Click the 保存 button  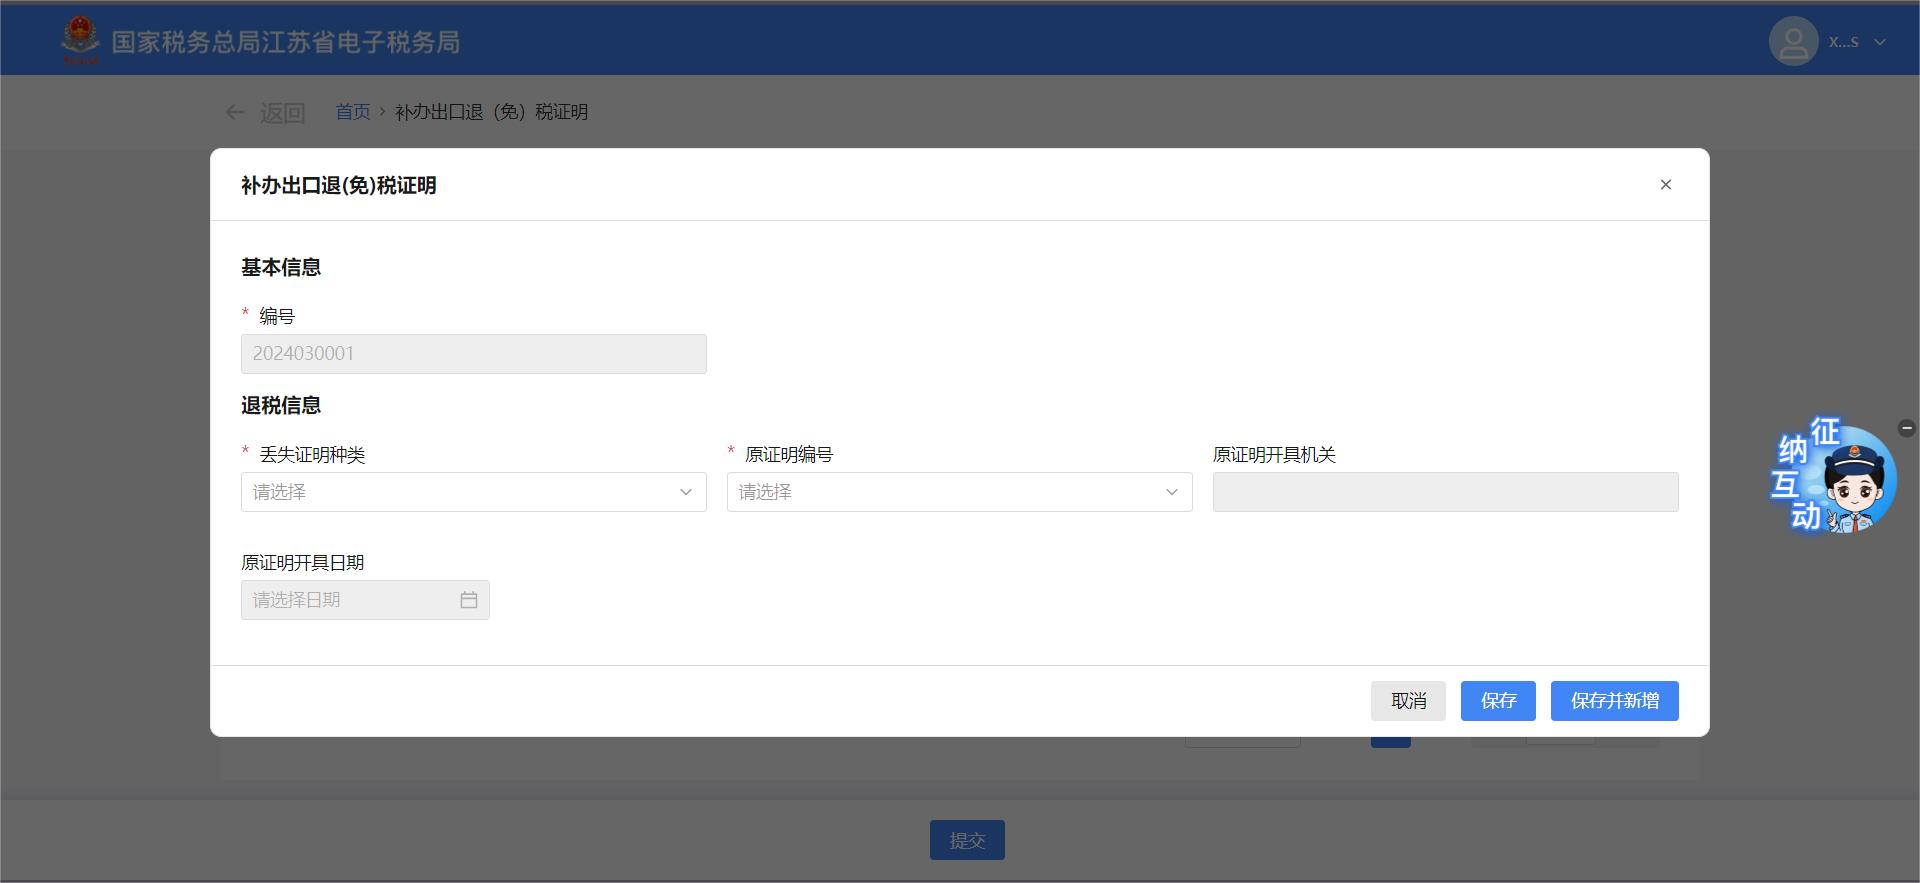1498,701
